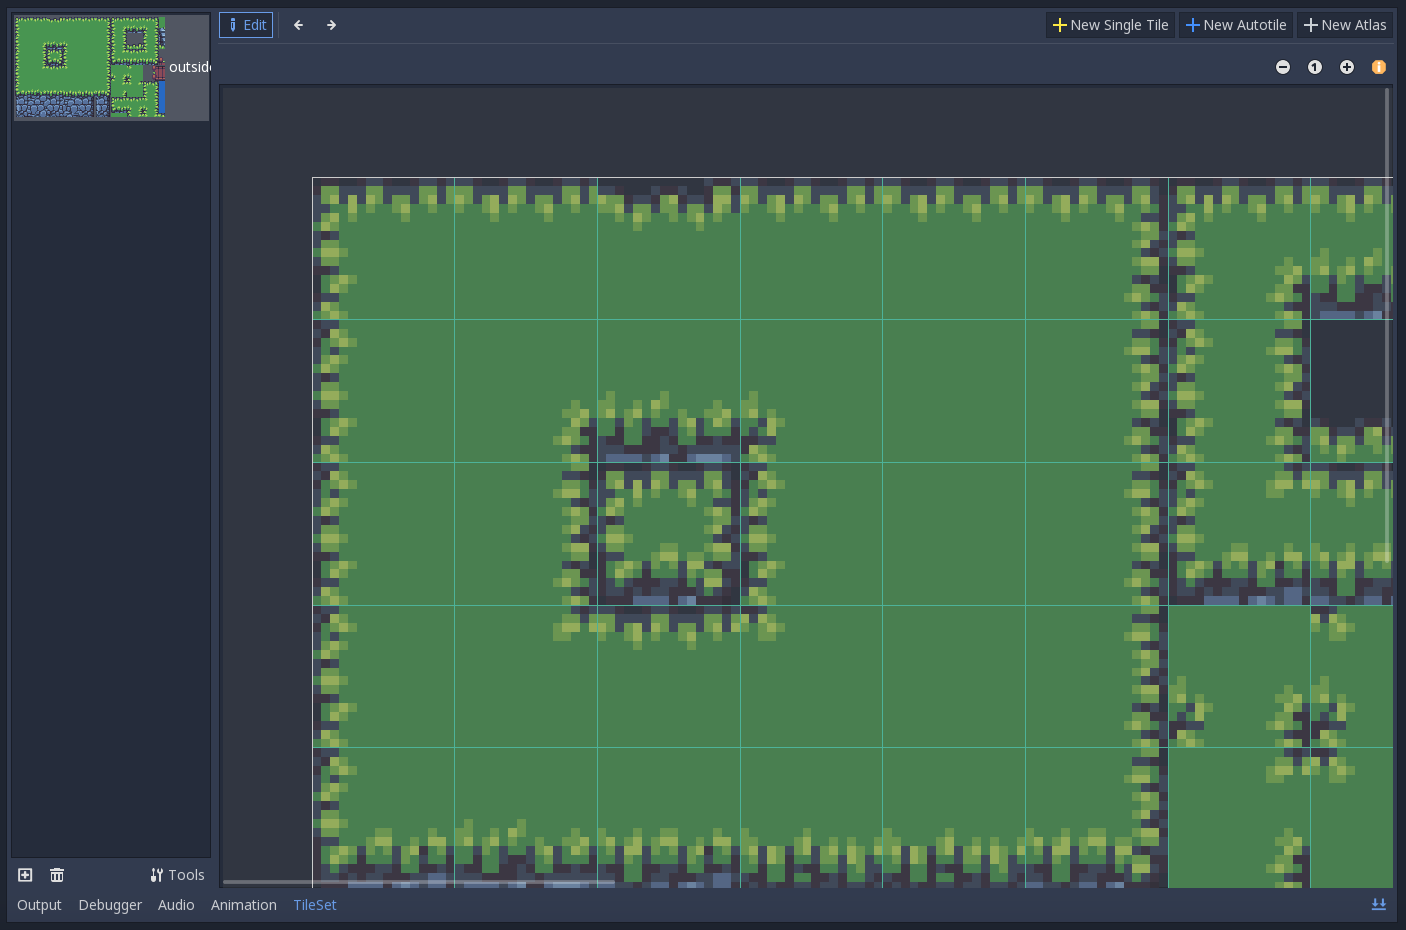Switch to the Animation panel
1406x930 pixels.
(243, 904)
